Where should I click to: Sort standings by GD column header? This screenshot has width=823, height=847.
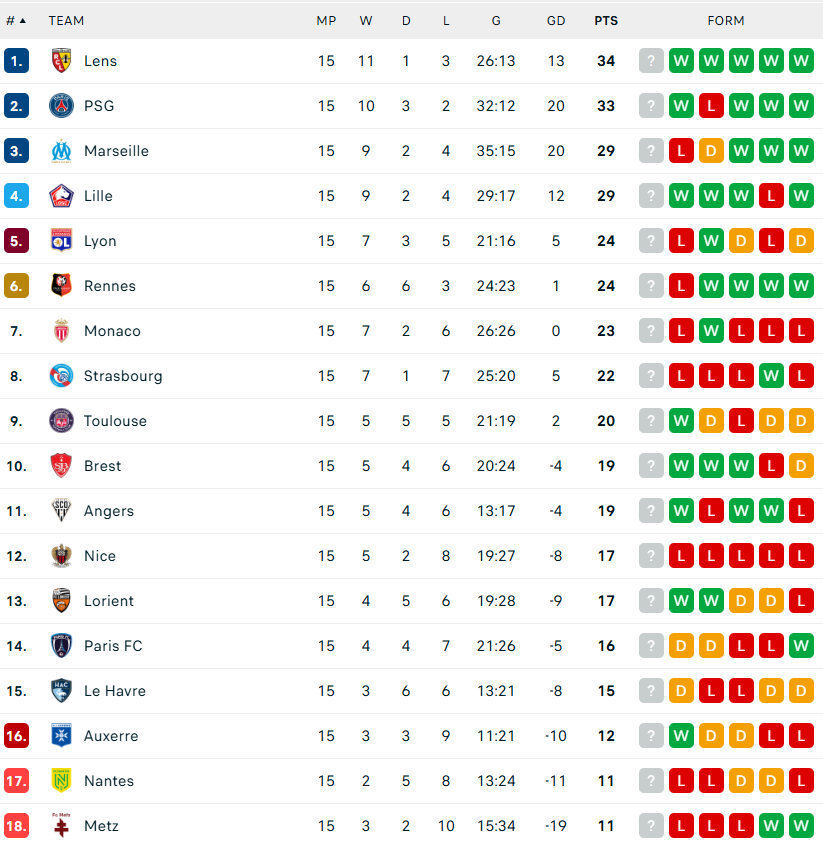point(556,20)
